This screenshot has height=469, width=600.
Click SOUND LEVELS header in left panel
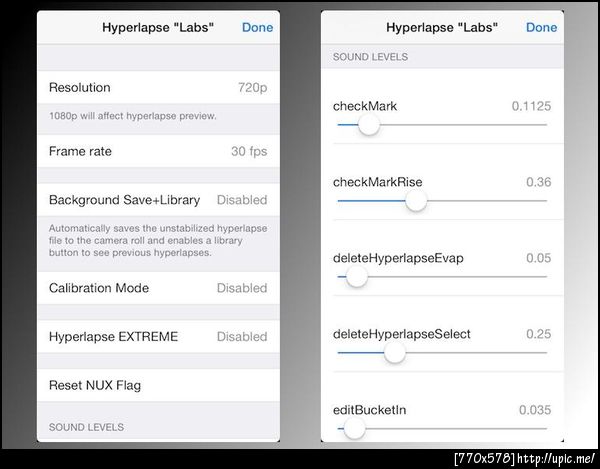coord(86,427)
